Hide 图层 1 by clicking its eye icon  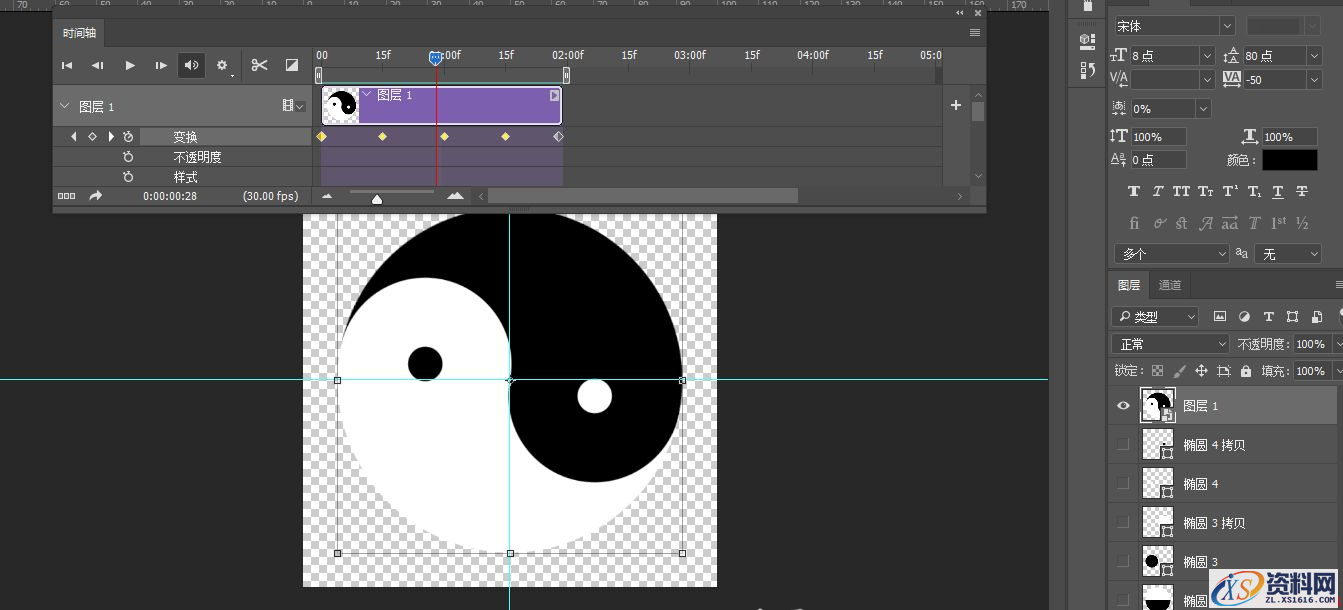[x=1123, y=405]
